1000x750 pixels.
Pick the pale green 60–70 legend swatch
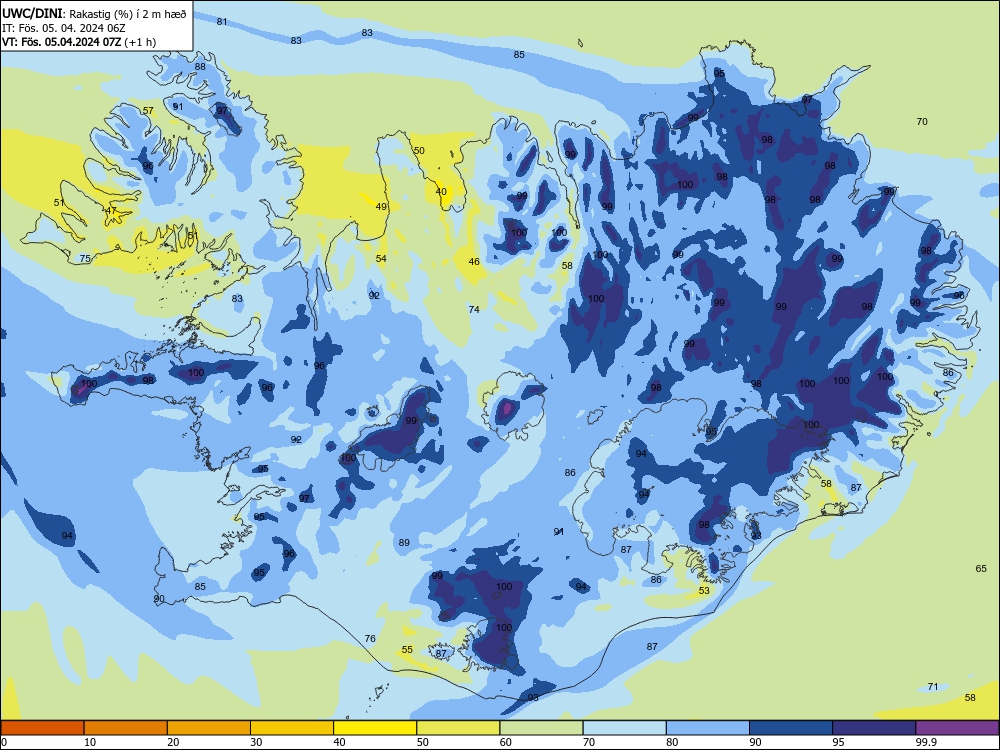tap(541, 728)
